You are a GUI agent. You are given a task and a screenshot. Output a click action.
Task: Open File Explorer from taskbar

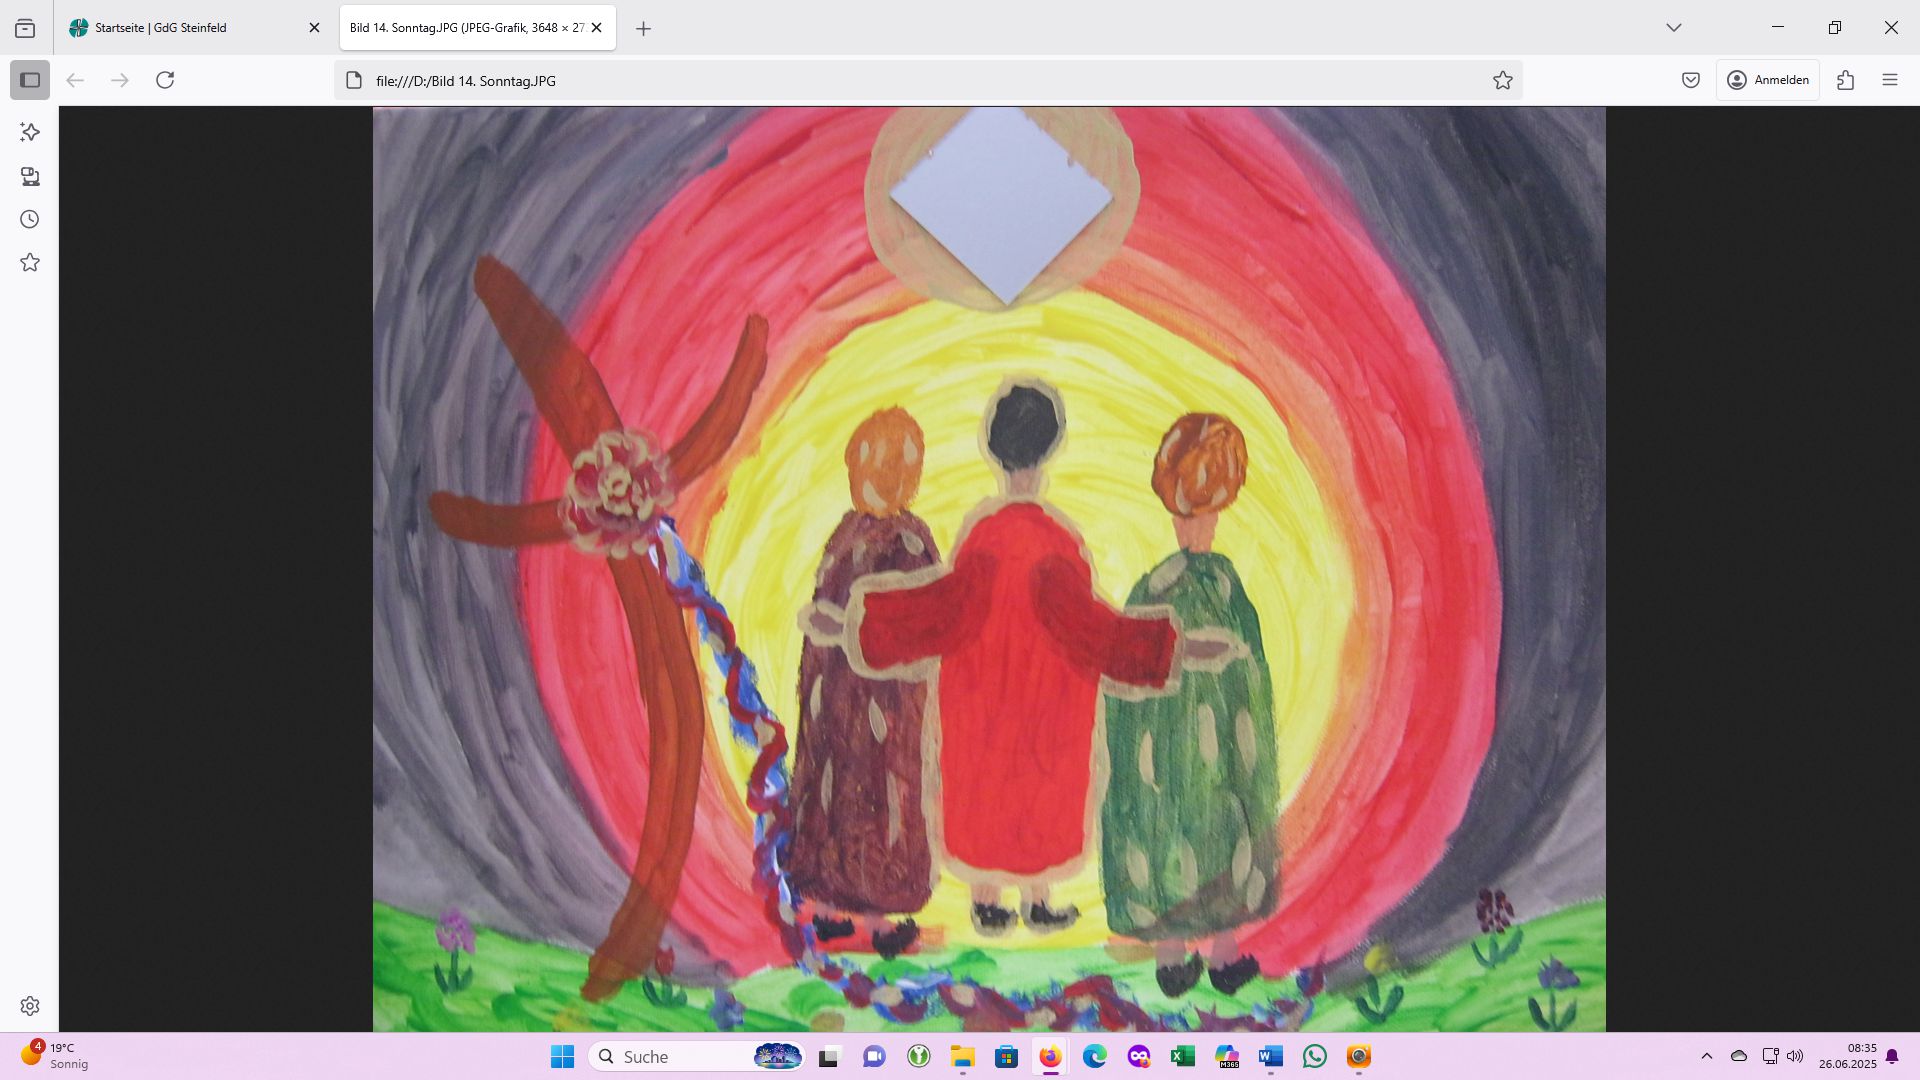coord(962,1057)
